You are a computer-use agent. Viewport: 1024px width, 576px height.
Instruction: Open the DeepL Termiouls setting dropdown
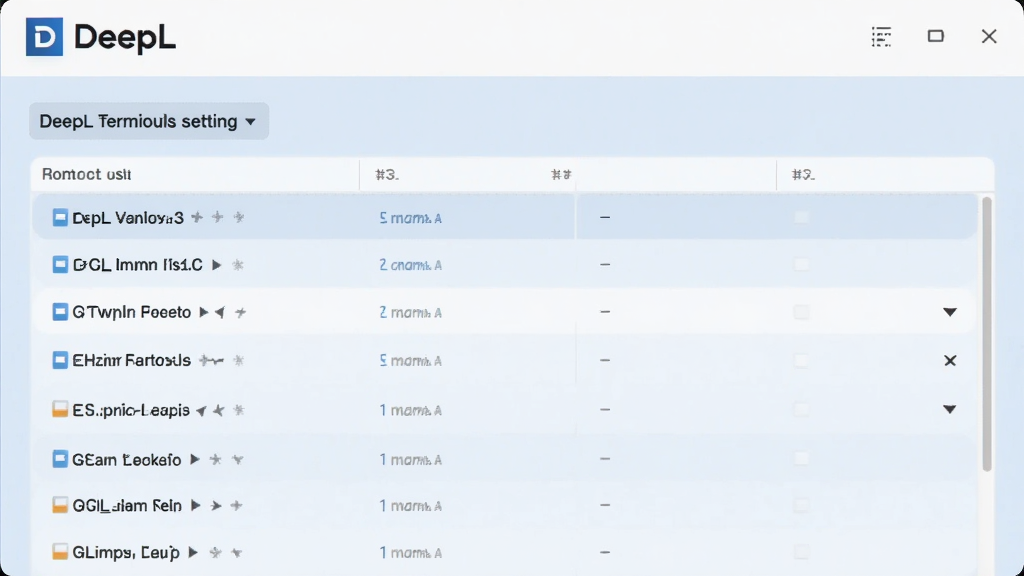[149, 121]
